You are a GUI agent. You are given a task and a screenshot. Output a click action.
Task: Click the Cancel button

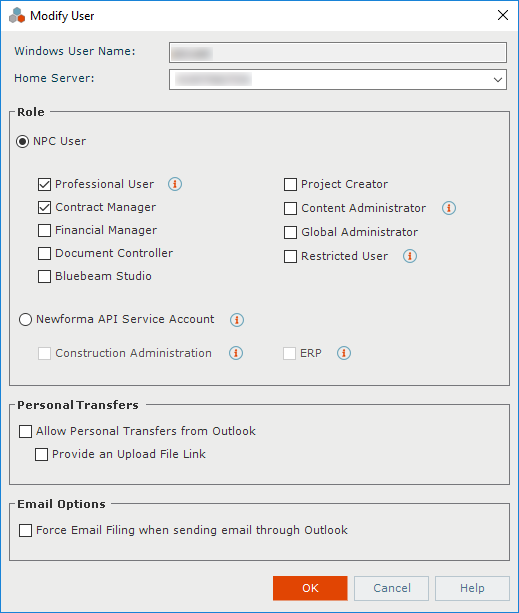click(x=391, y=588)
